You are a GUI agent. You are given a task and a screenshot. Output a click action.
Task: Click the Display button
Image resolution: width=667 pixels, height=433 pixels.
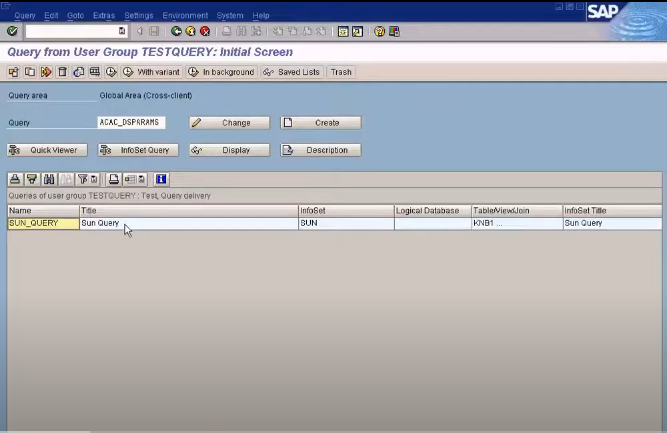[x=230, y=150]
